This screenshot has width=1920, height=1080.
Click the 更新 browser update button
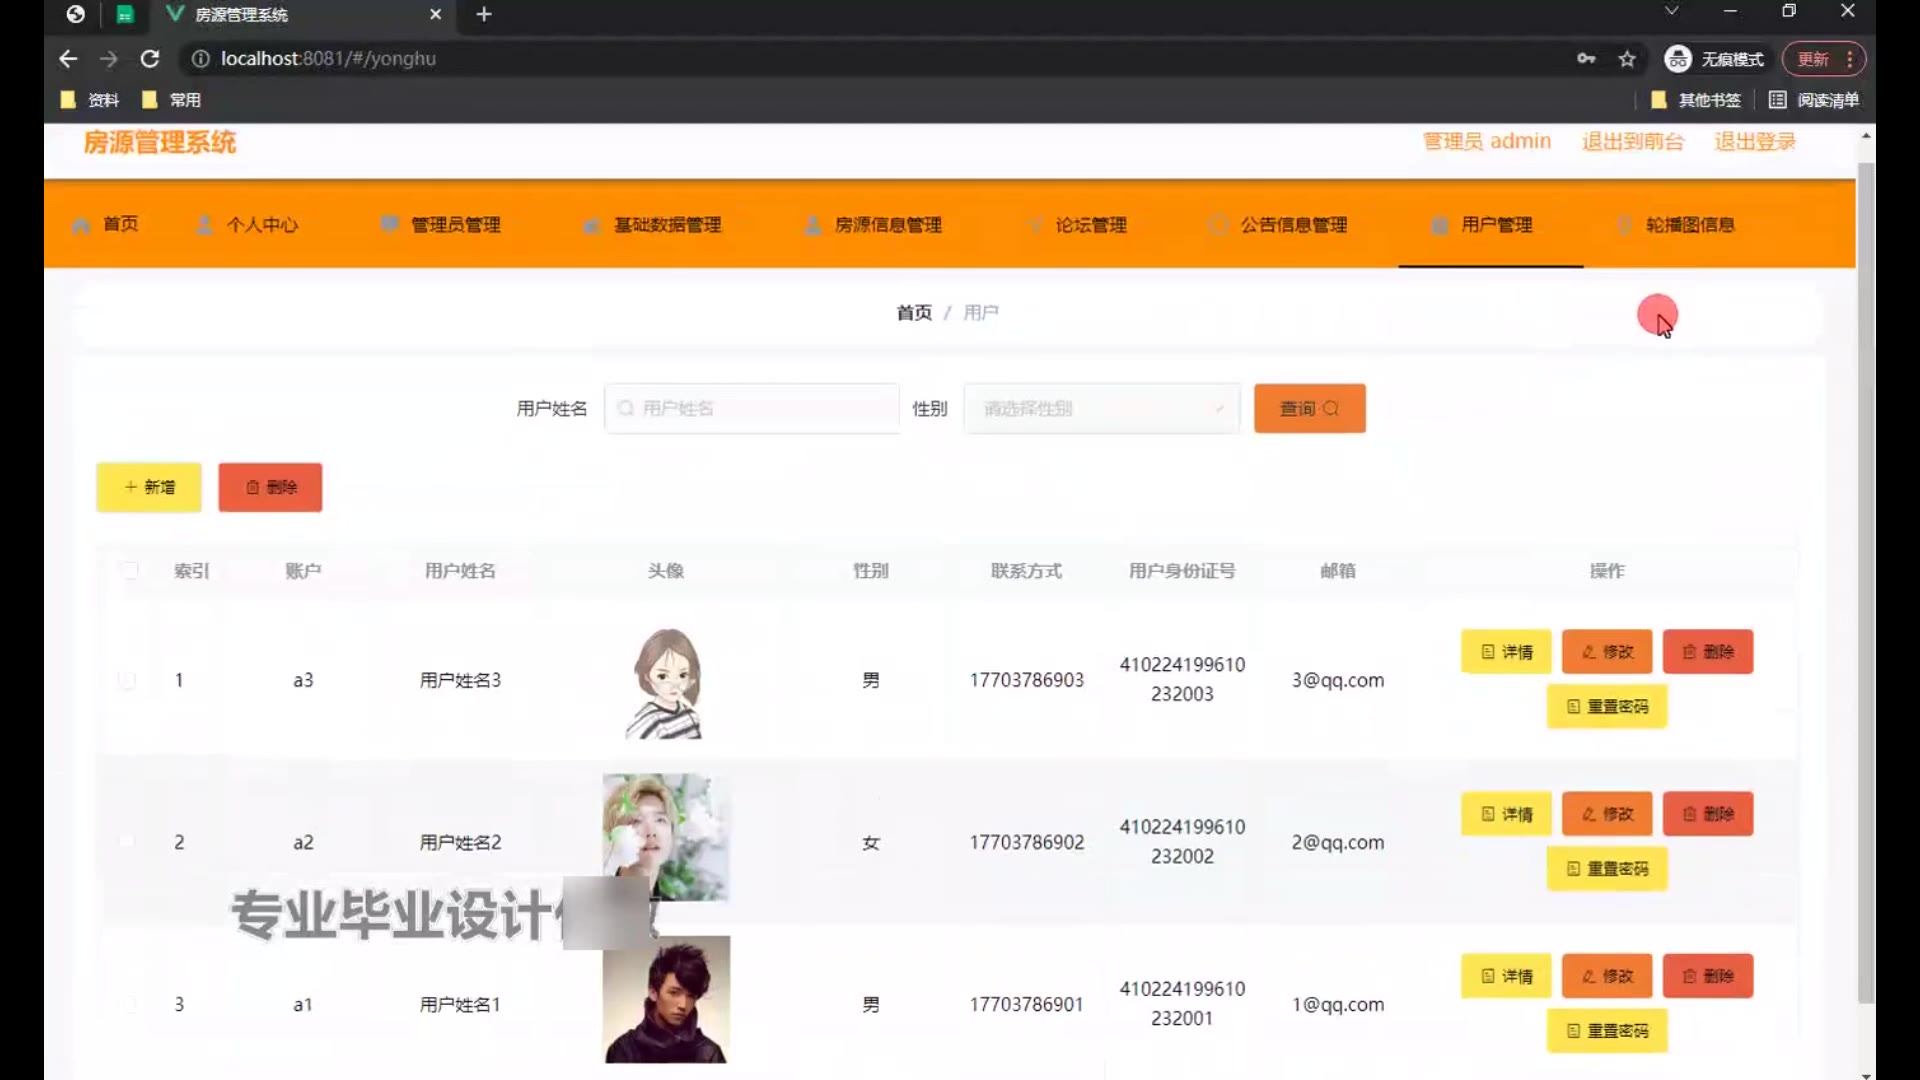pyautogui.click(x=1813, y=59)
